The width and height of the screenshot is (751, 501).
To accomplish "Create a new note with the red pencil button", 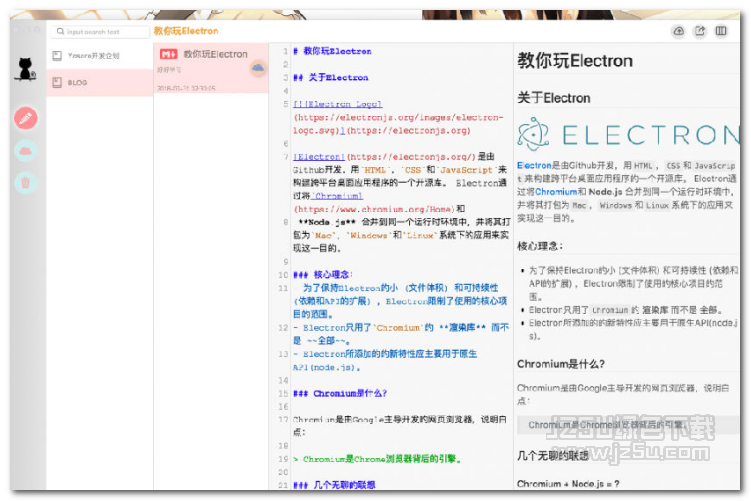I will pos(26,118).
